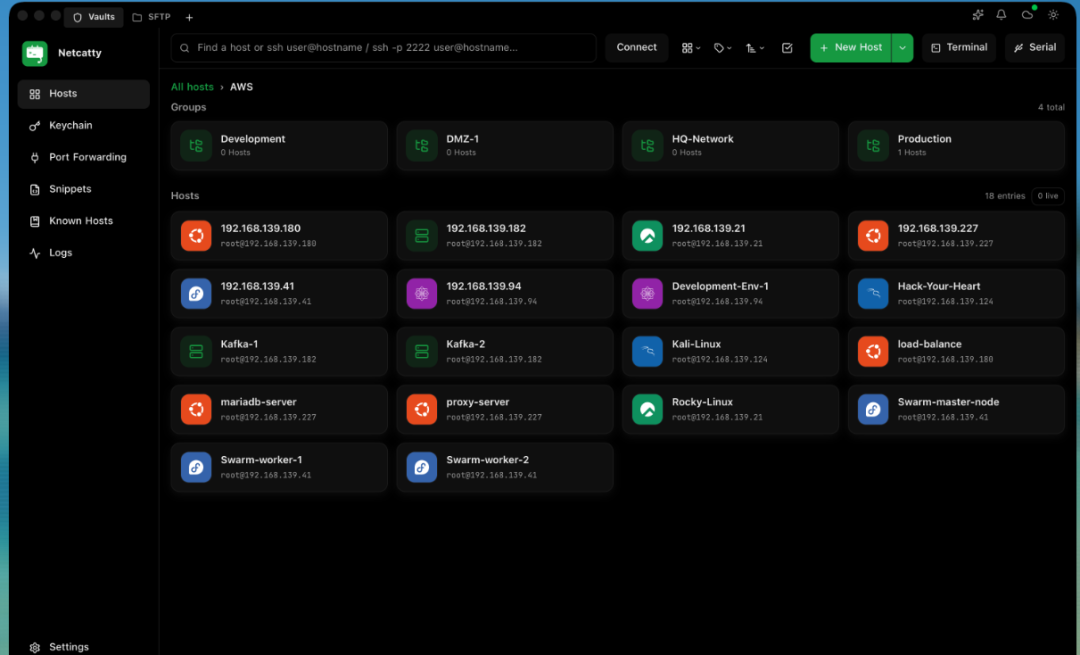Click the 0 live filter badge
The height and width of the screenshot is (655, 1080).
click(x=1048, y=196)
